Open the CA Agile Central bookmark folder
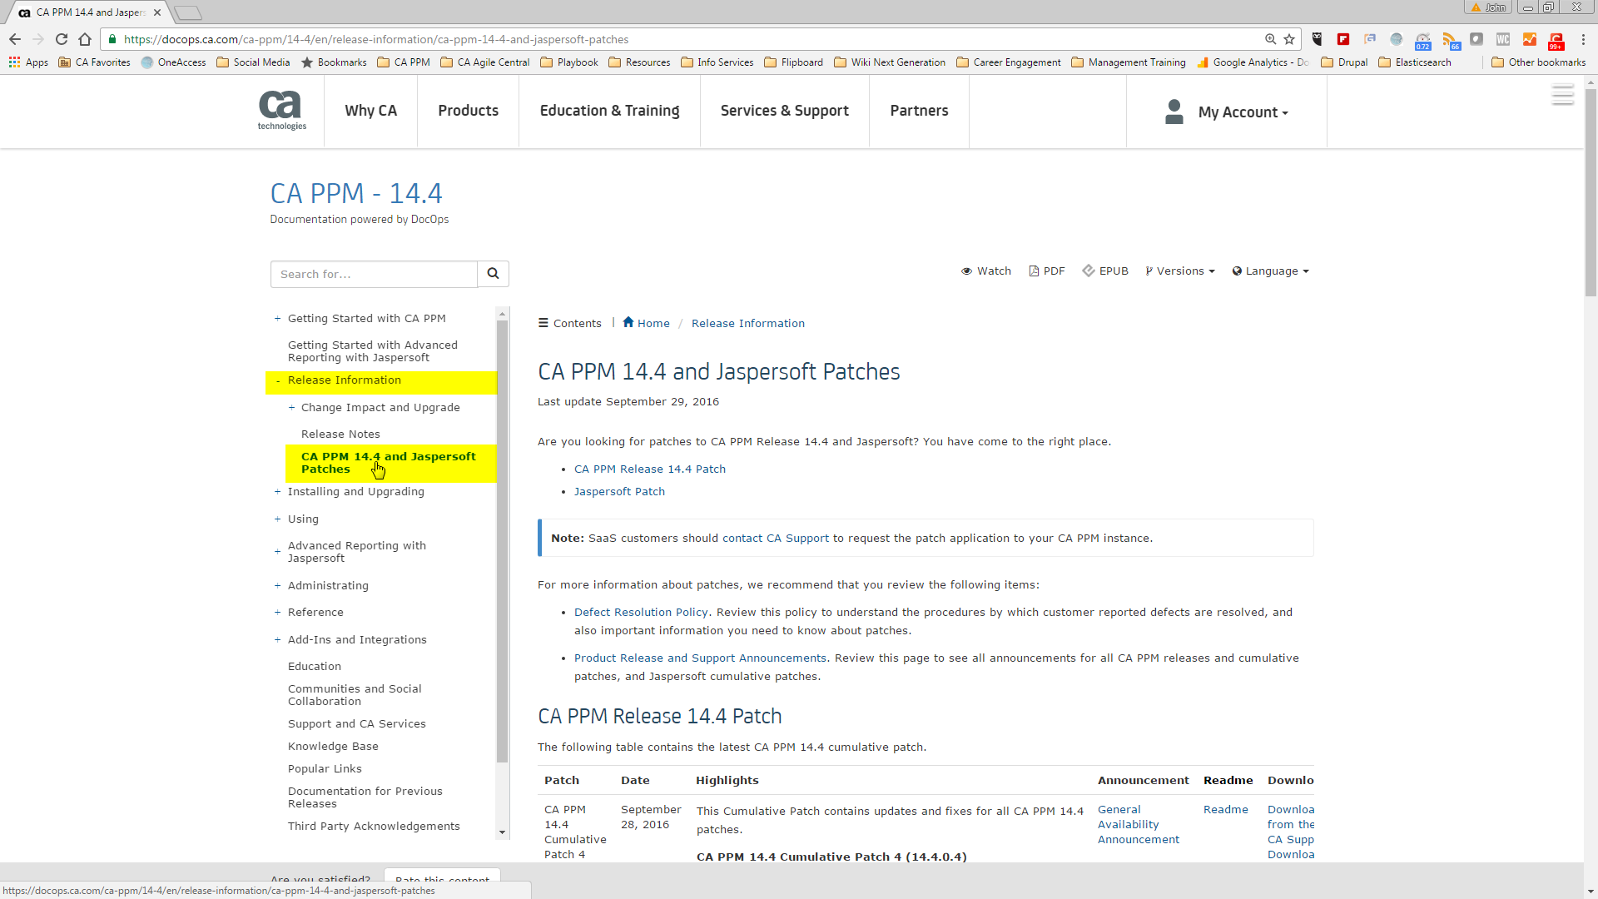Screen dimensions: 1598x899 [x=485, y=62]
